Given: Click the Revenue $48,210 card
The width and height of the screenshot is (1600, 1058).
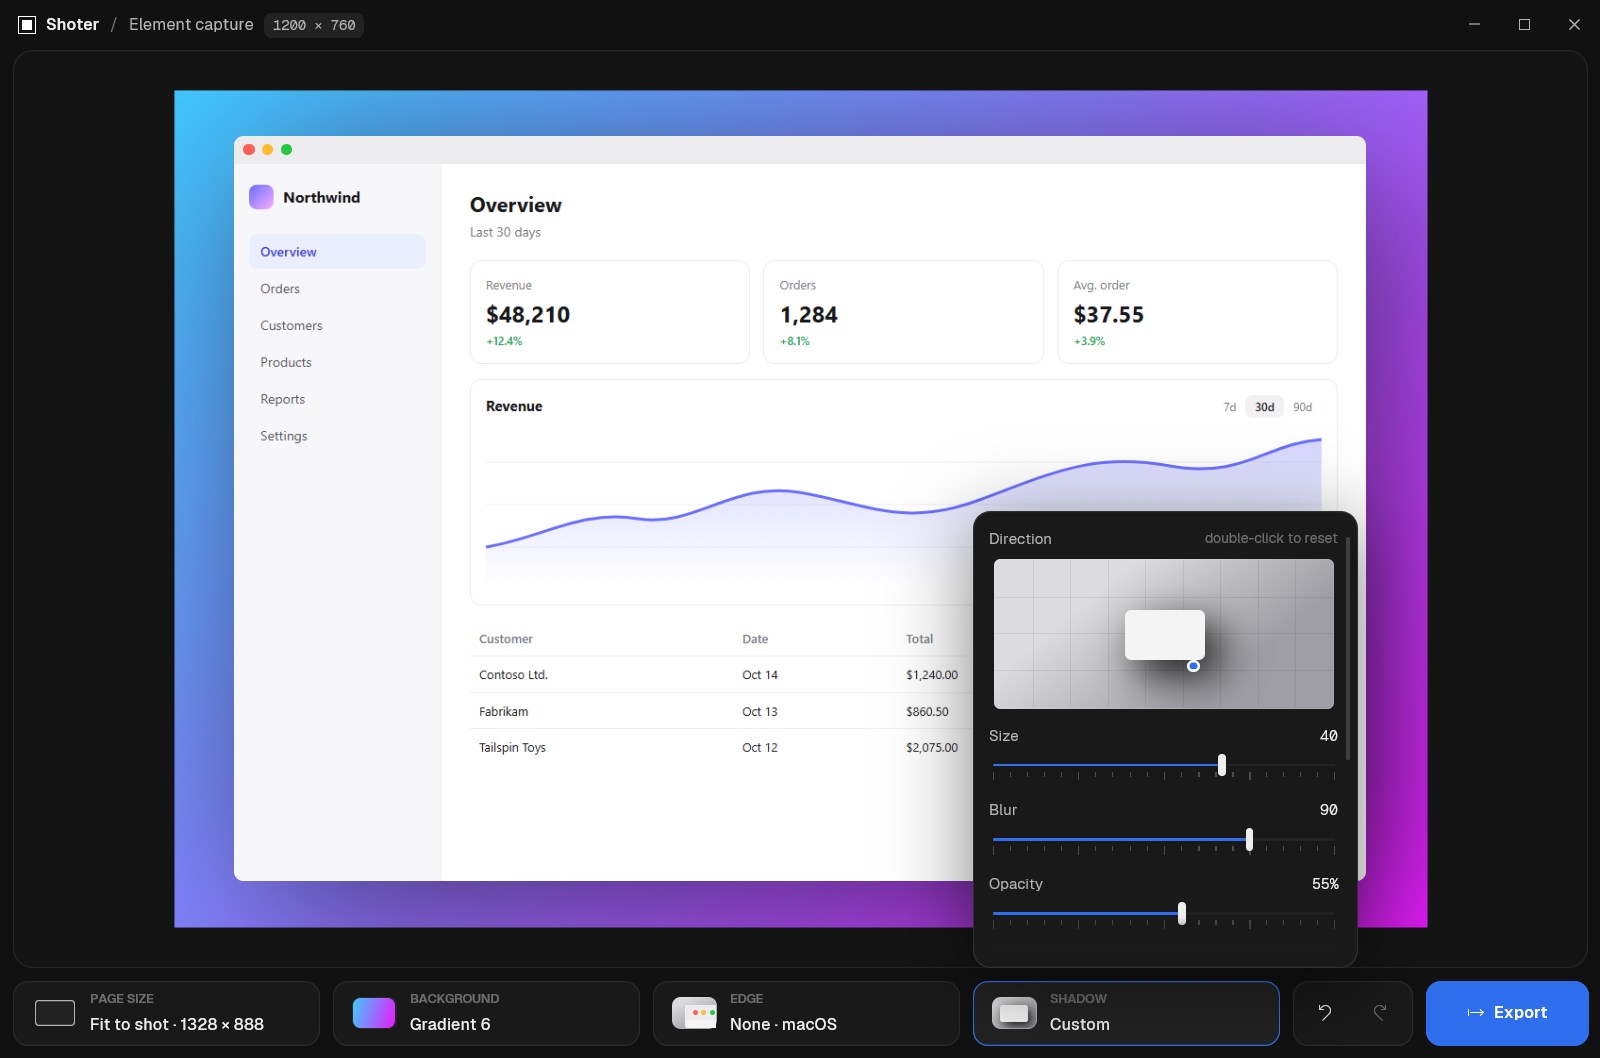Looking at the screenshot, I should 610,312.
